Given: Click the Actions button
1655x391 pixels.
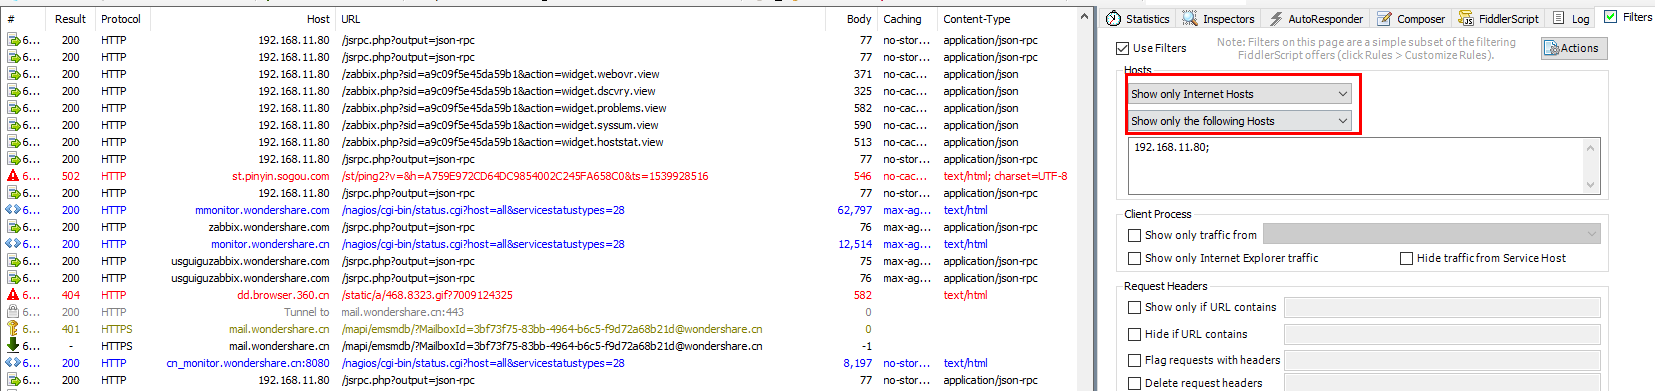Looking at the screenshot, I should (1574, 48).
